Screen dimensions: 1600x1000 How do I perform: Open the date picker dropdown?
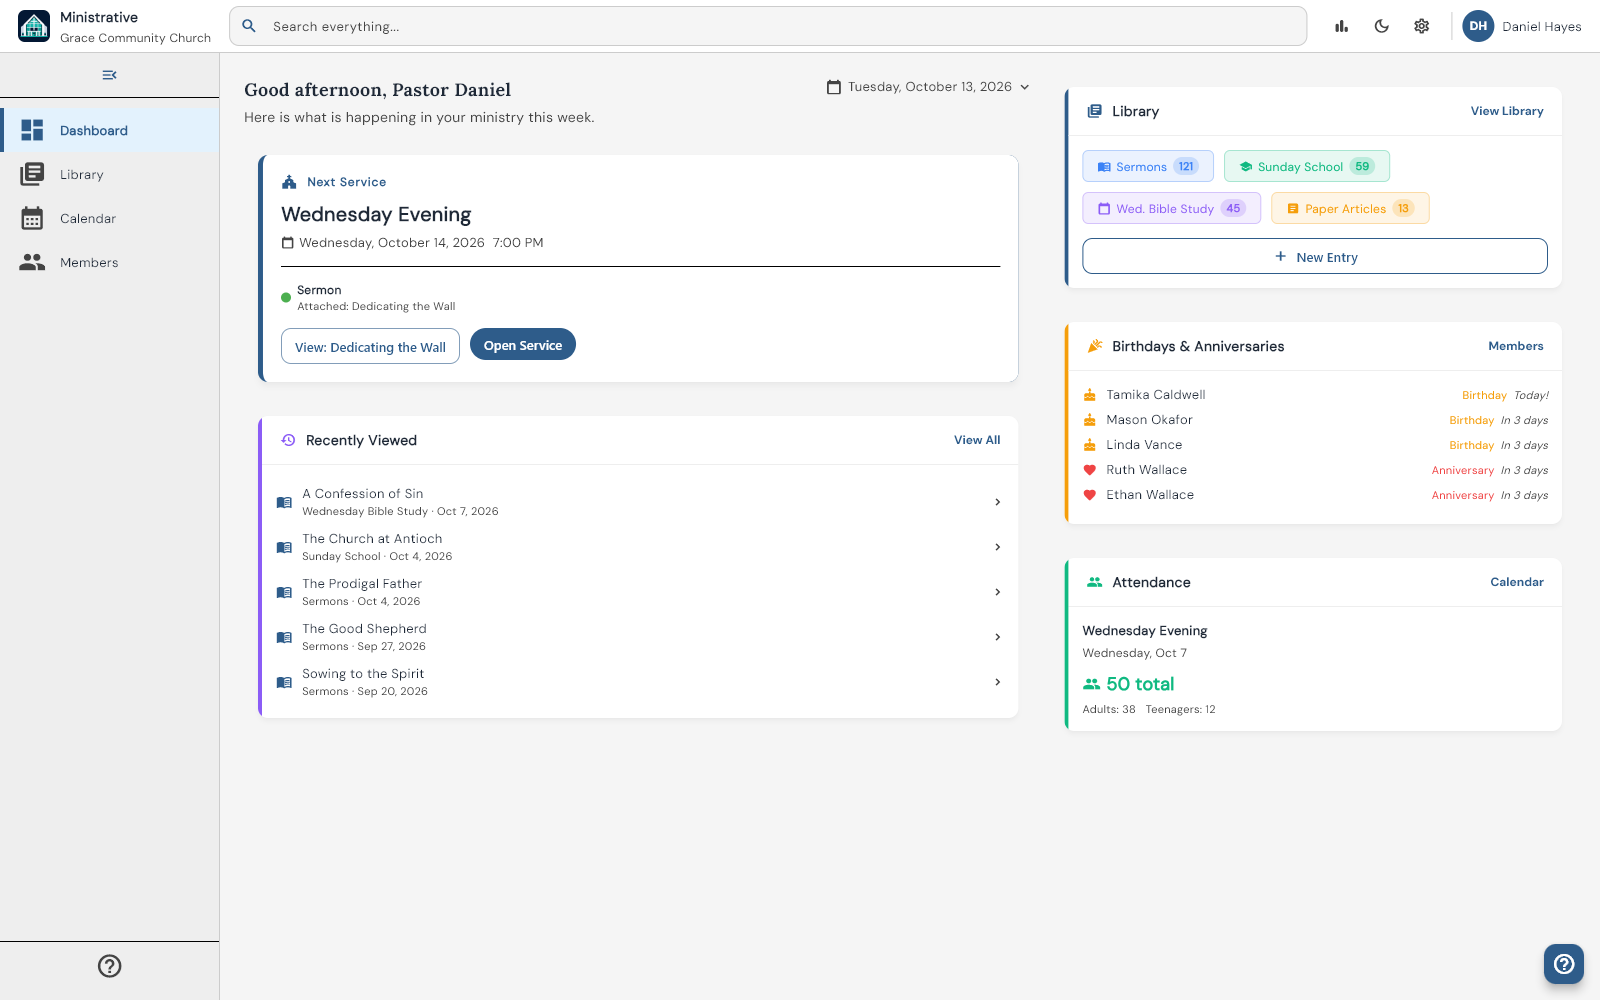[x=928, y=87]
